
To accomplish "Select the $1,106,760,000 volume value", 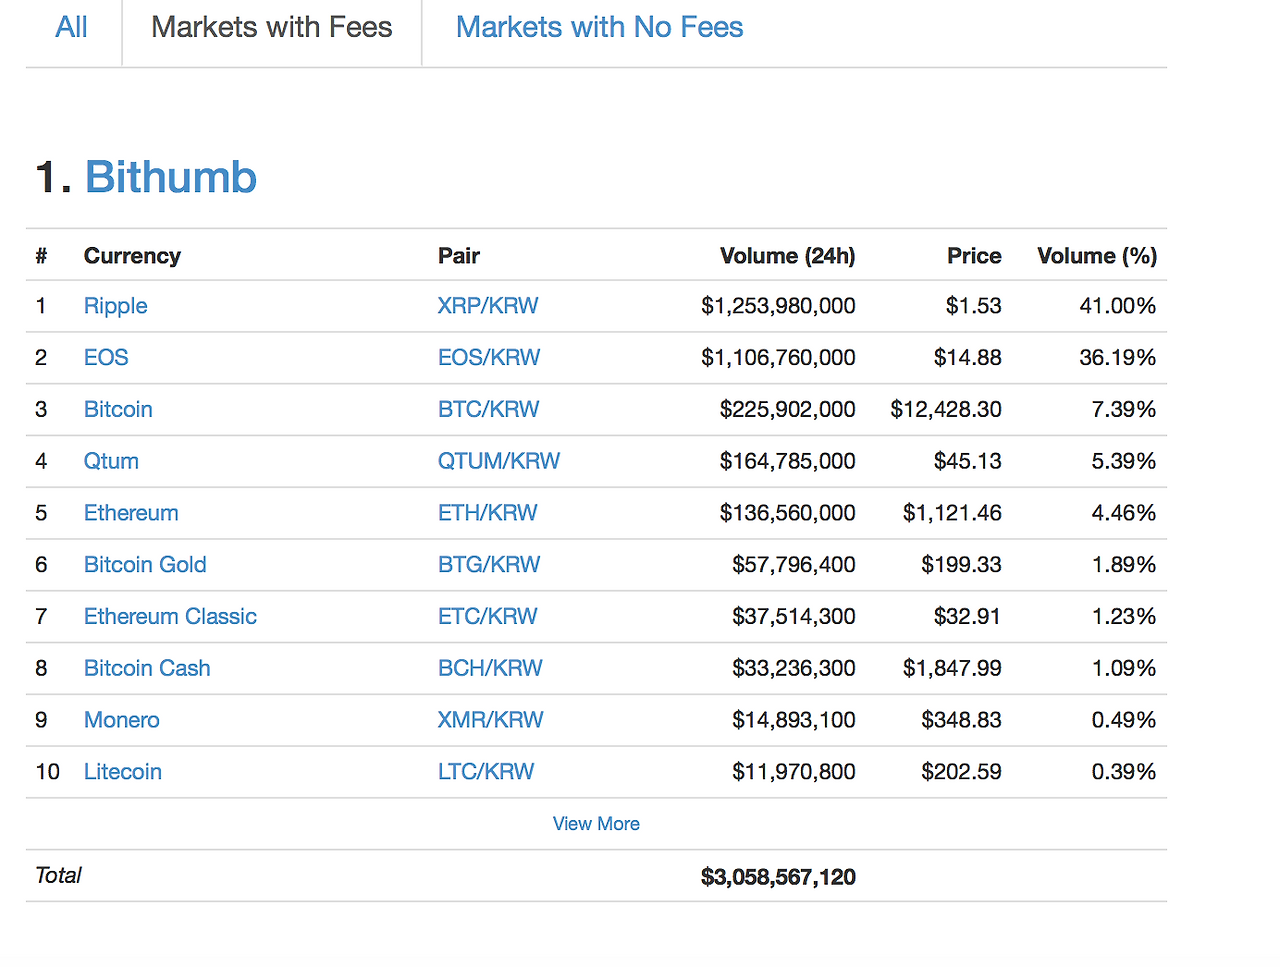I will [x=778, y=358].
